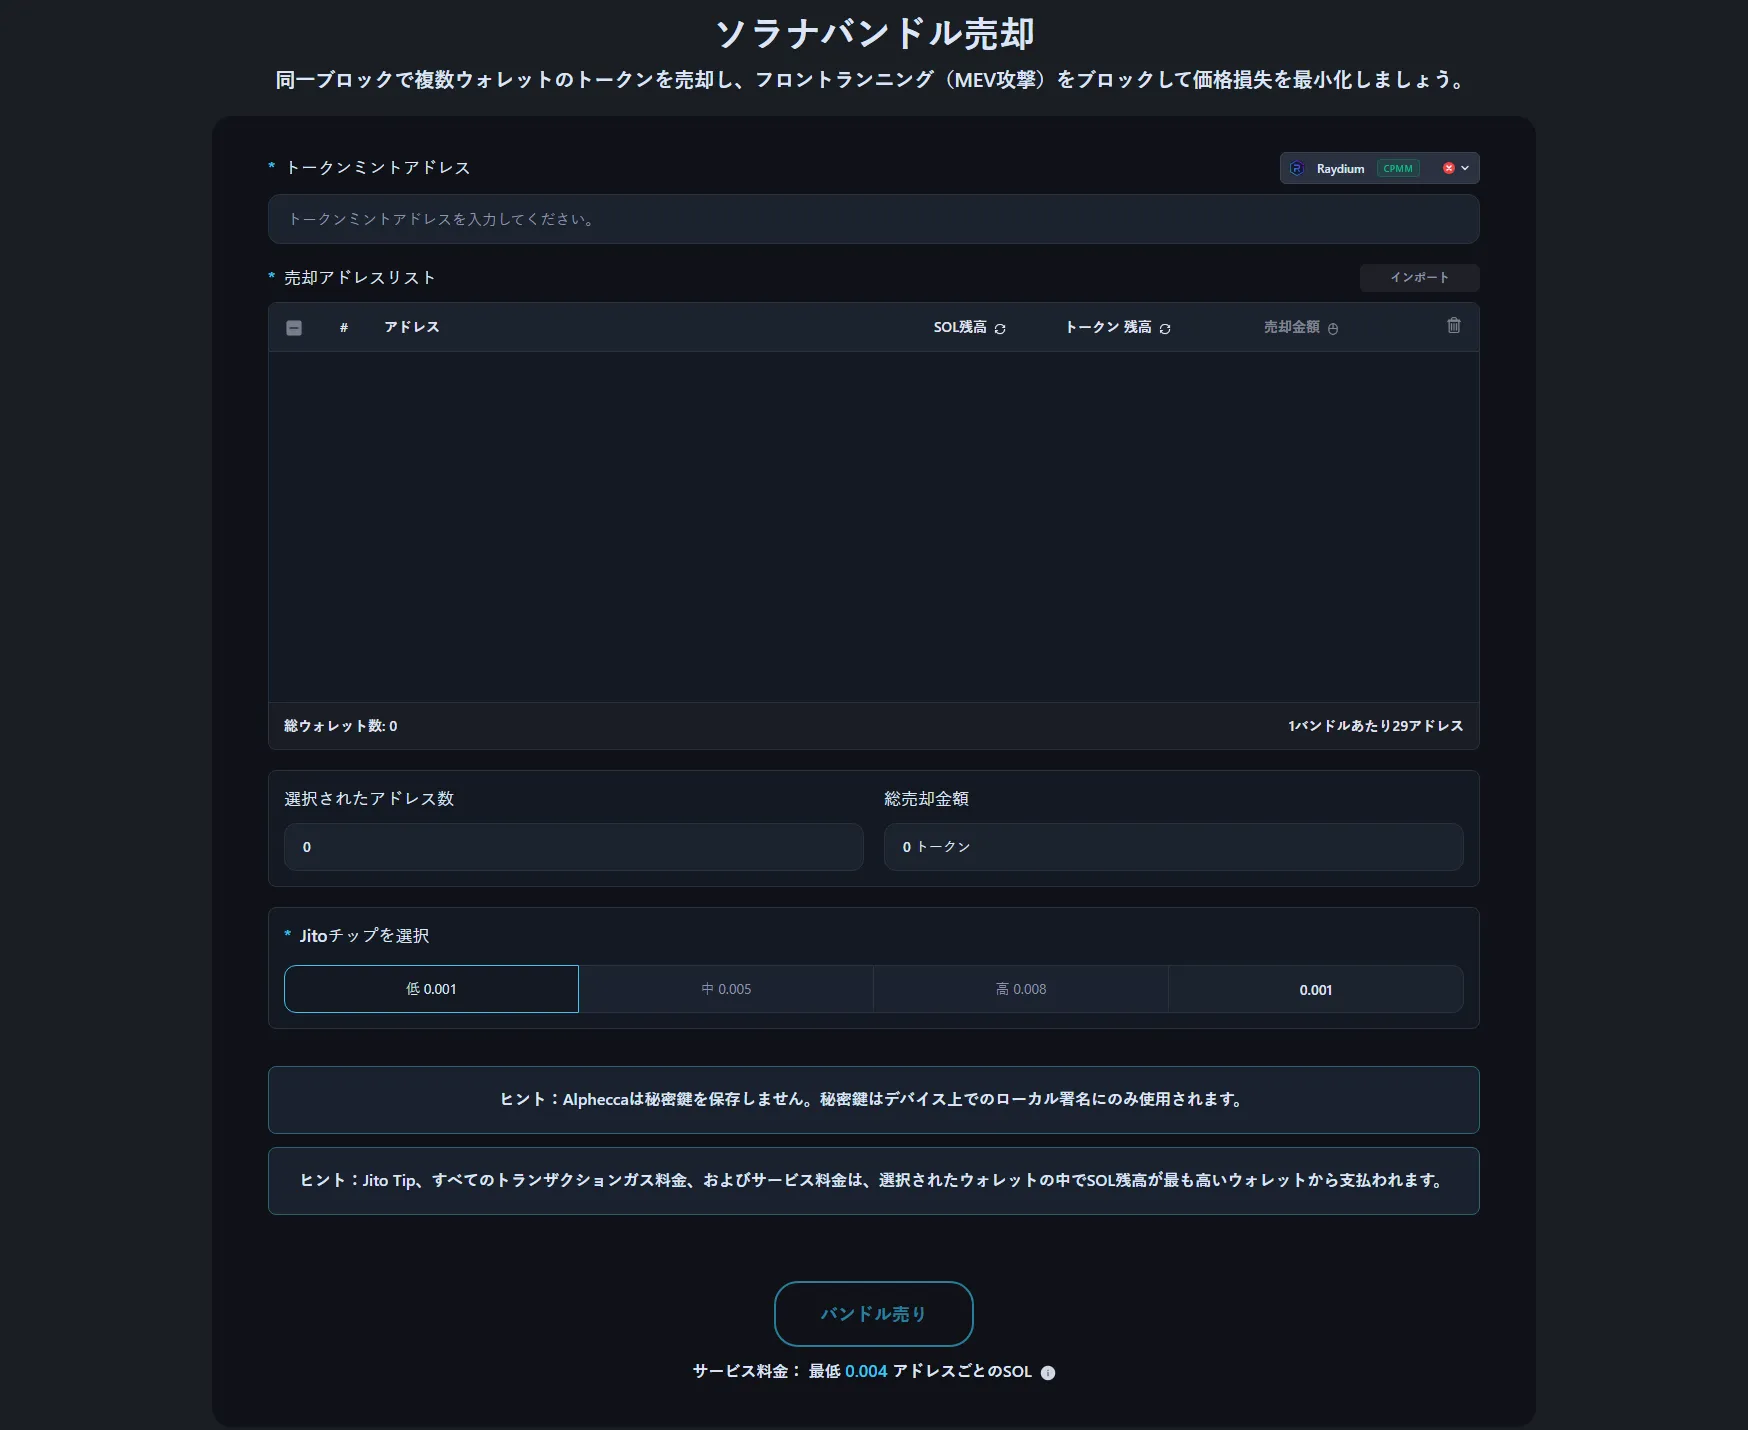Image resolution: width=1748 pixels, height=1430 pixels.
Task: Select the 低 0.001 Jito tip option
Action: 431,989
